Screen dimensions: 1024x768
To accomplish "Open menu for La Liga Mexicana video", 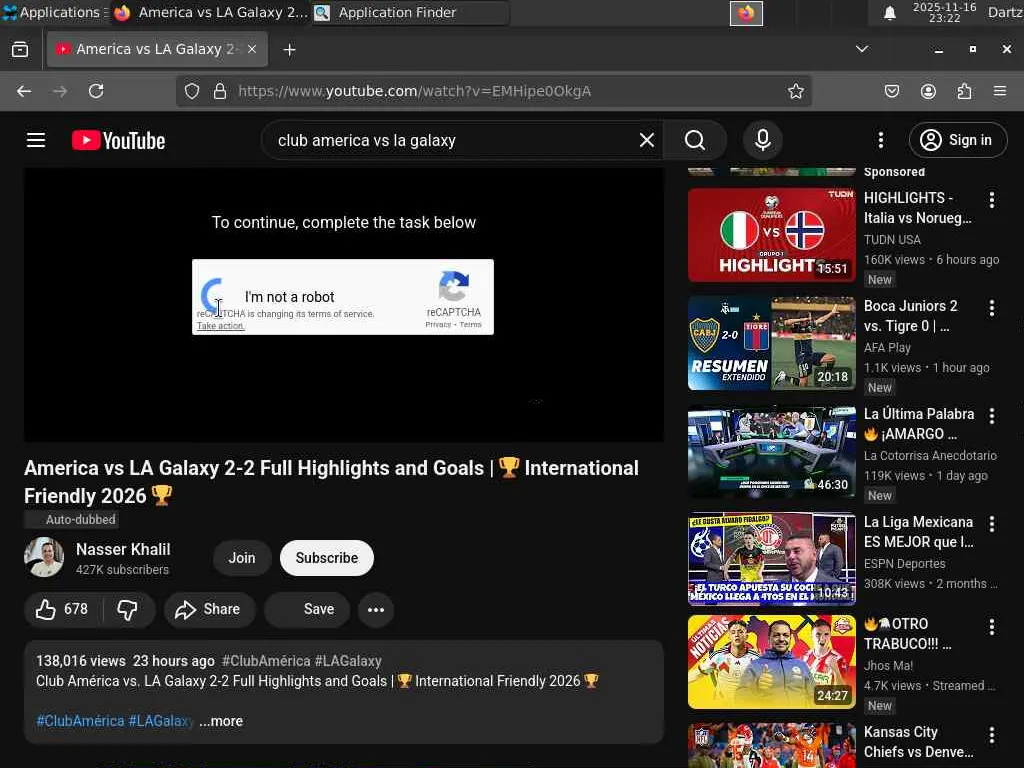I will [x=991, y=524].
